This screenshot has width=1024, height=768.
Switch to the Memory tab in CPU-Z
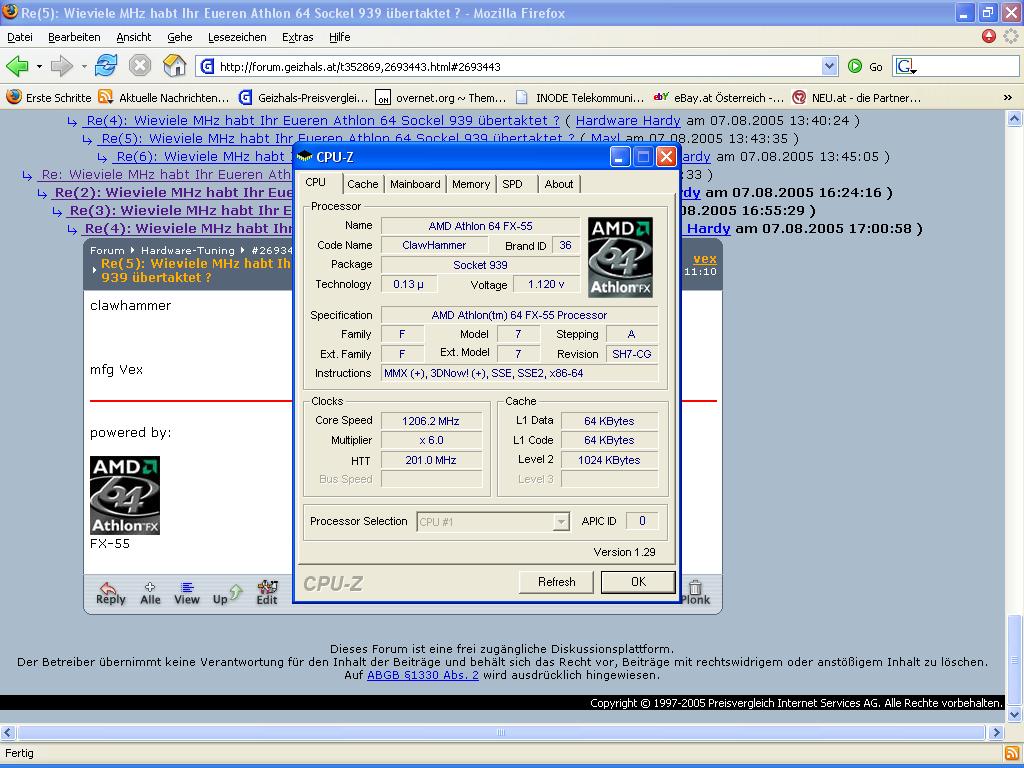[x=471, y=184]
